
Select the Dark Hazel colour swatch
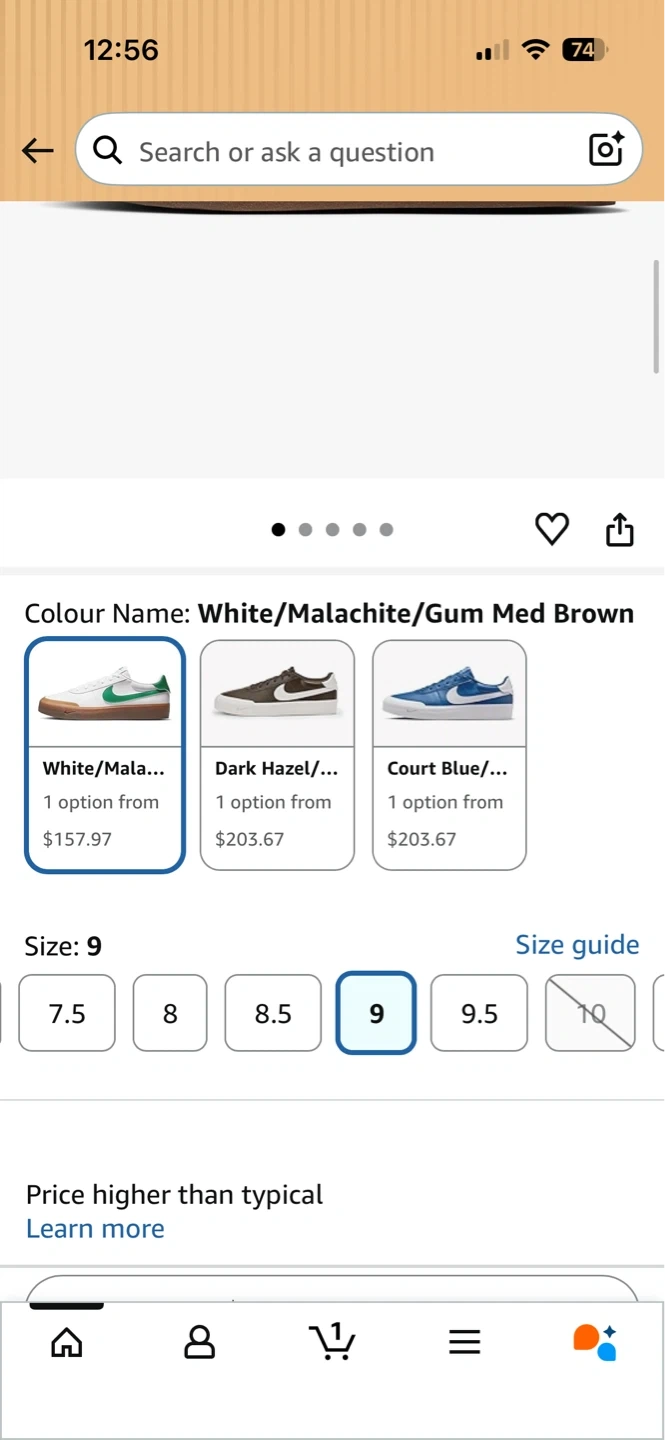point(277,755)
